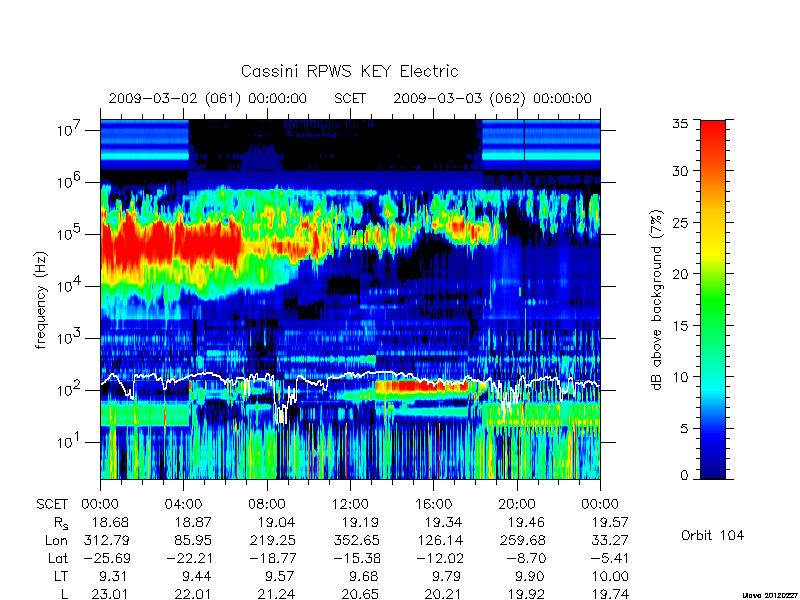Click the 'Rs' row header
Image resolution: width=800 pixels, height=600 pixels.
(x=61, y=523)
